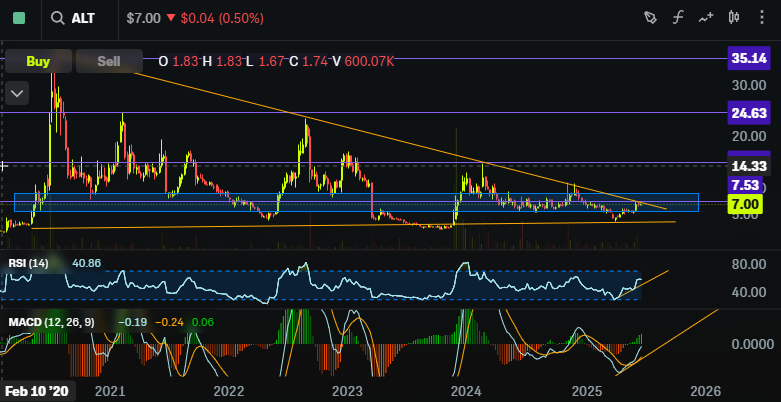
Task: Click the 35.14 price level label
Action: (749, 58)
